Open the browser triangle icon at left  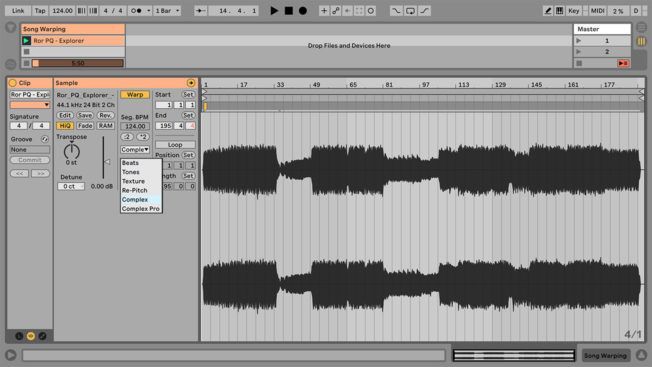[x=10, y=28]
